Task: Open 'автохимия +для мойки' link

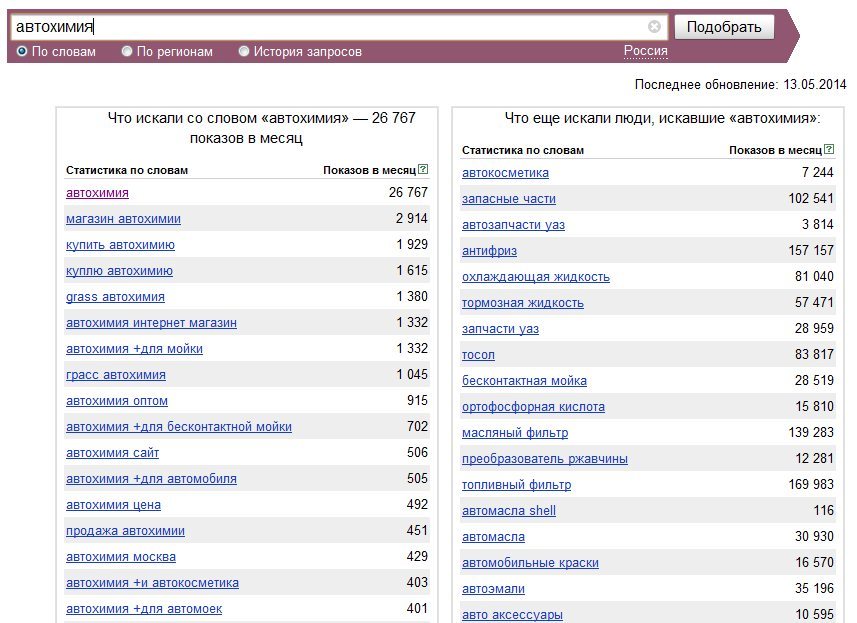Action: (134, 349)
